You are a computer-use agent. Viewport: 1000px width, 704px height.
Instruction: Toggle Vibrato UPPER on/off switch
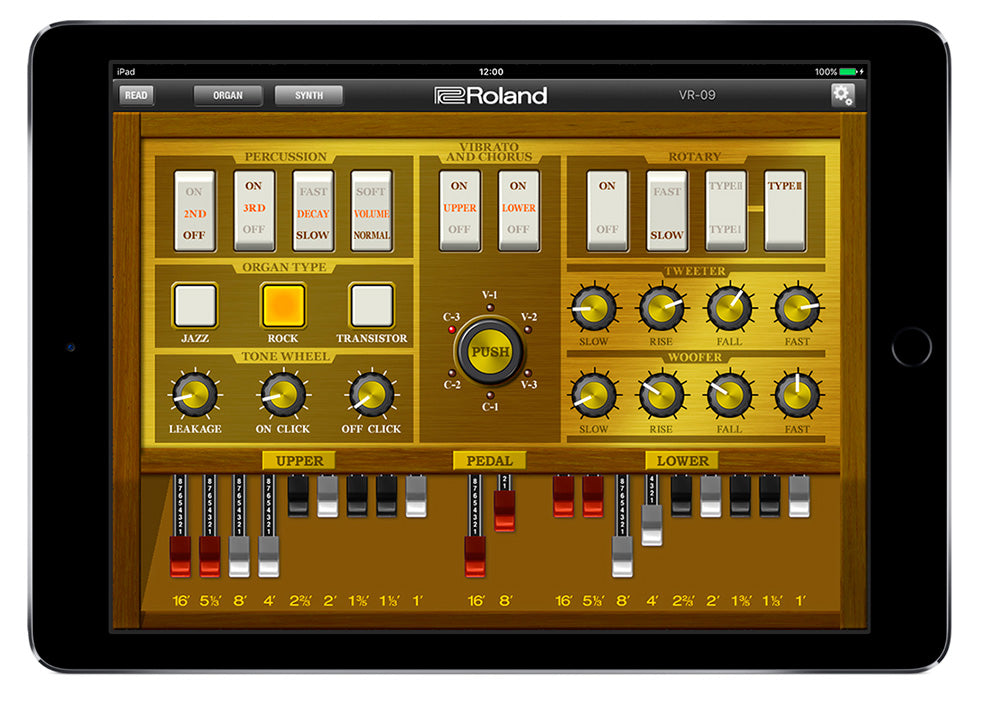[x=459, y=210]
